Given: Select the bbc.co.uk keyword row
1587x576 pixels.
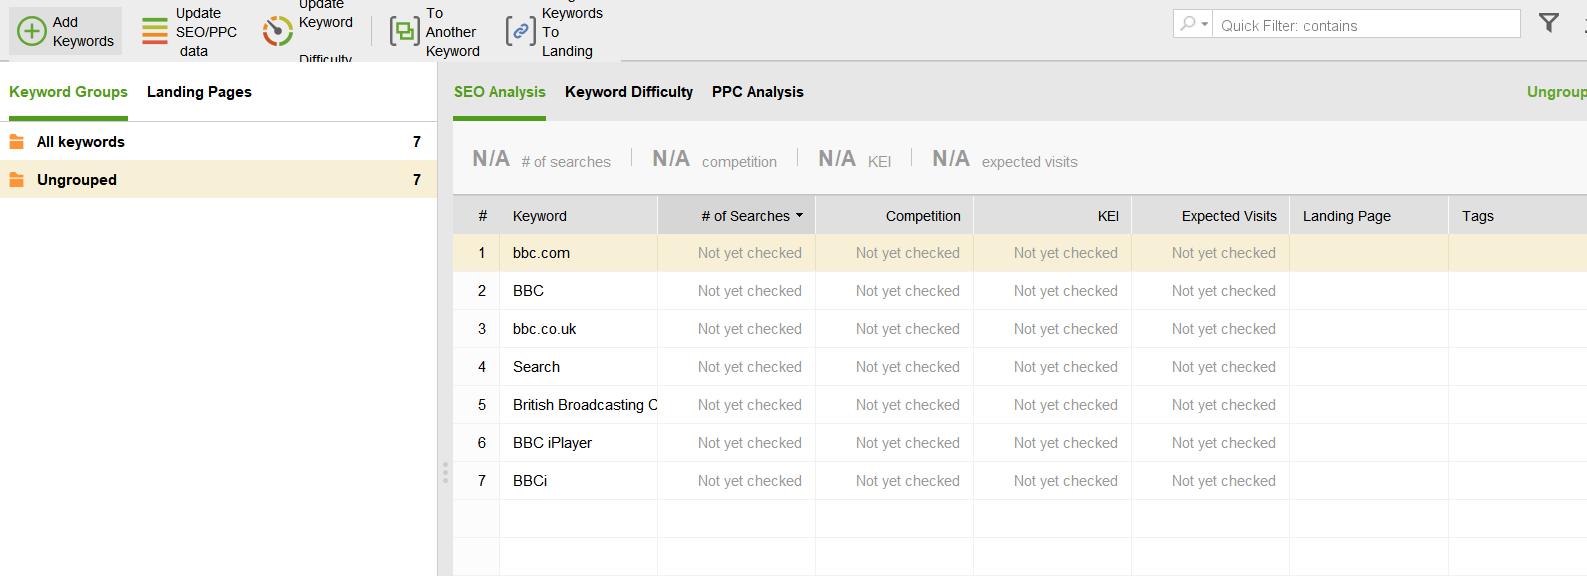Looking at the screenshot, I should (544, 329).
